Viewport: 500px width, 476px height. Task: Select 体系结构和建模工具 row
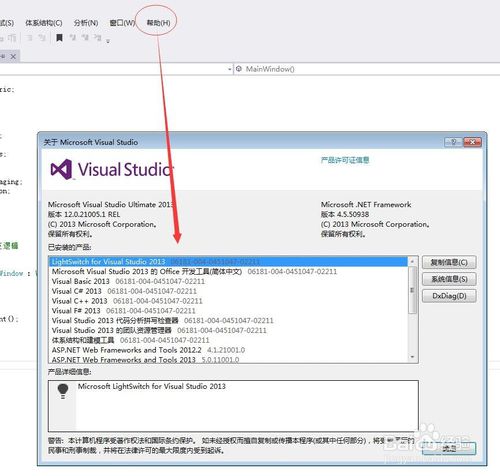(228, 340)
